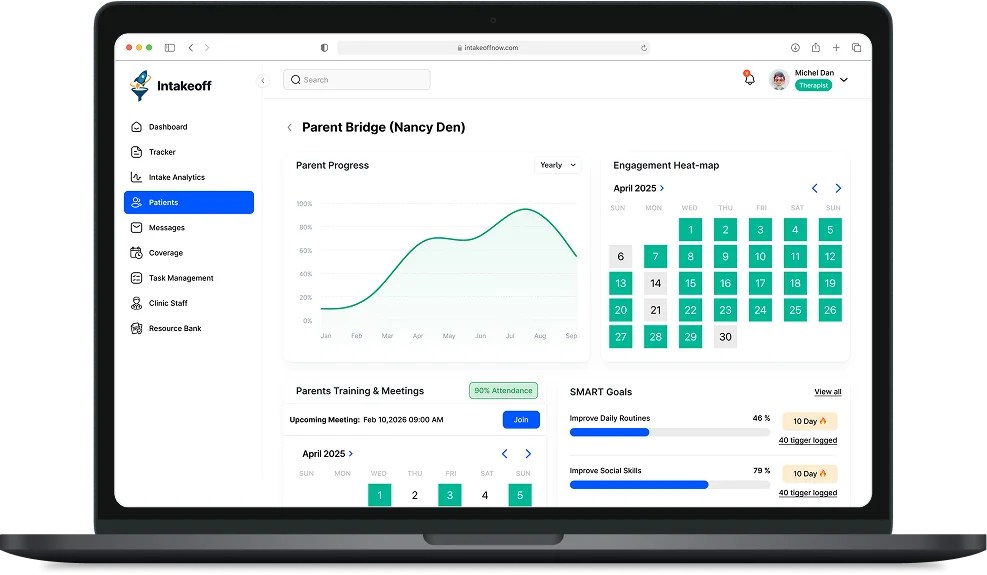Focus the Search input field
Viewport: 987px width, 575px height.
coord(357,80)
